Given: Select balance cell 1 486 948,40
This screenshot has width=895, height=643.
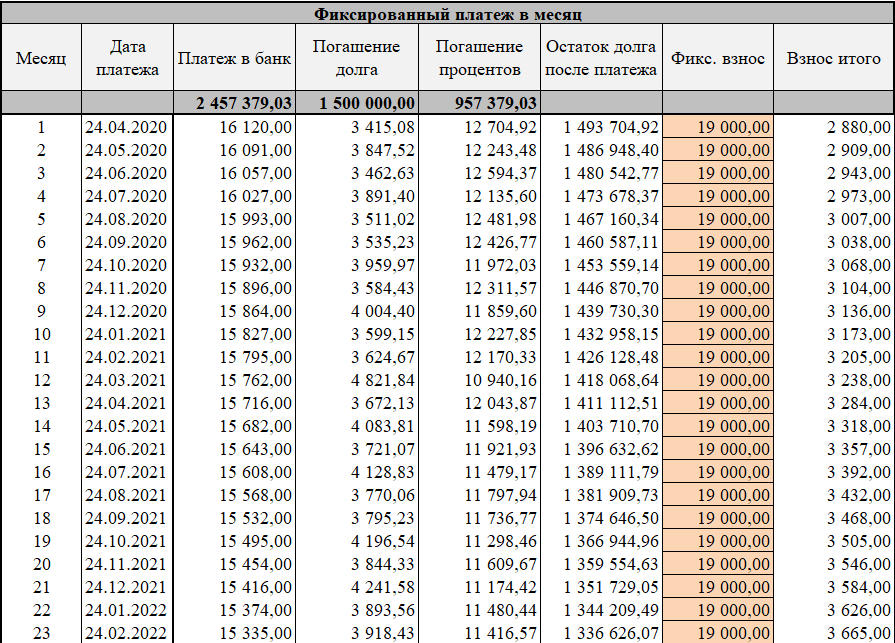Looking at the screenshot, I should click(601, 150).
